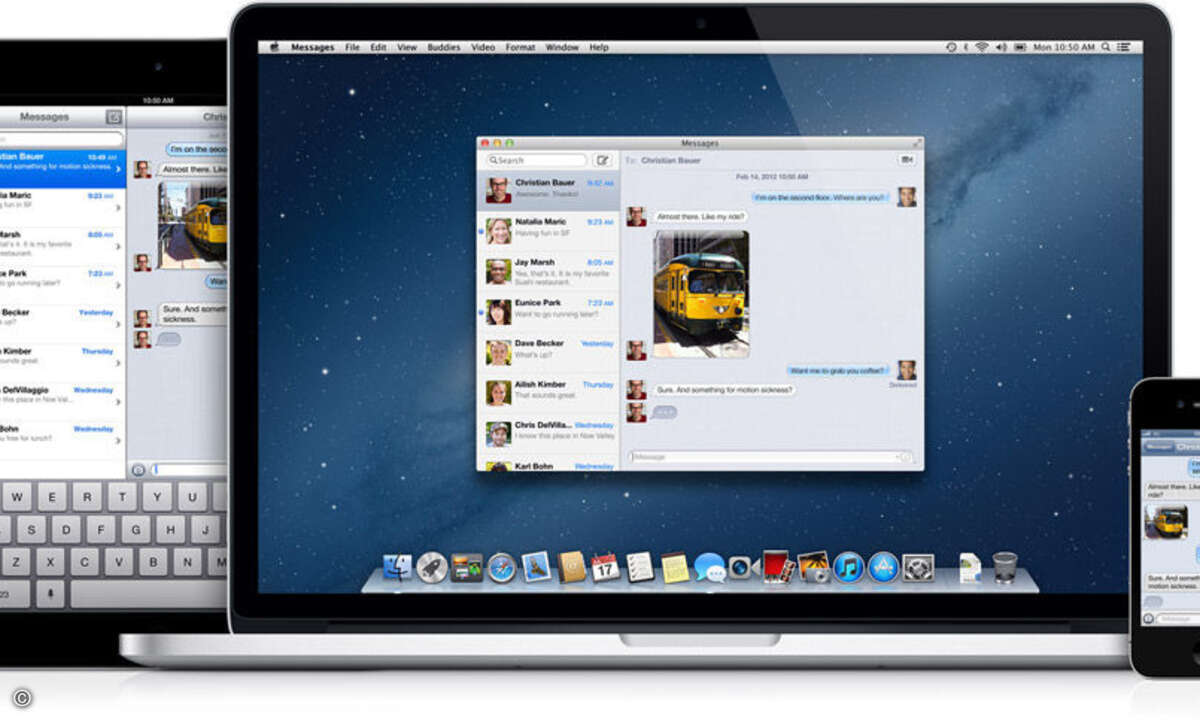
Task: Launch Safari compass icon in dock
Action: click(x=501, y=567)
